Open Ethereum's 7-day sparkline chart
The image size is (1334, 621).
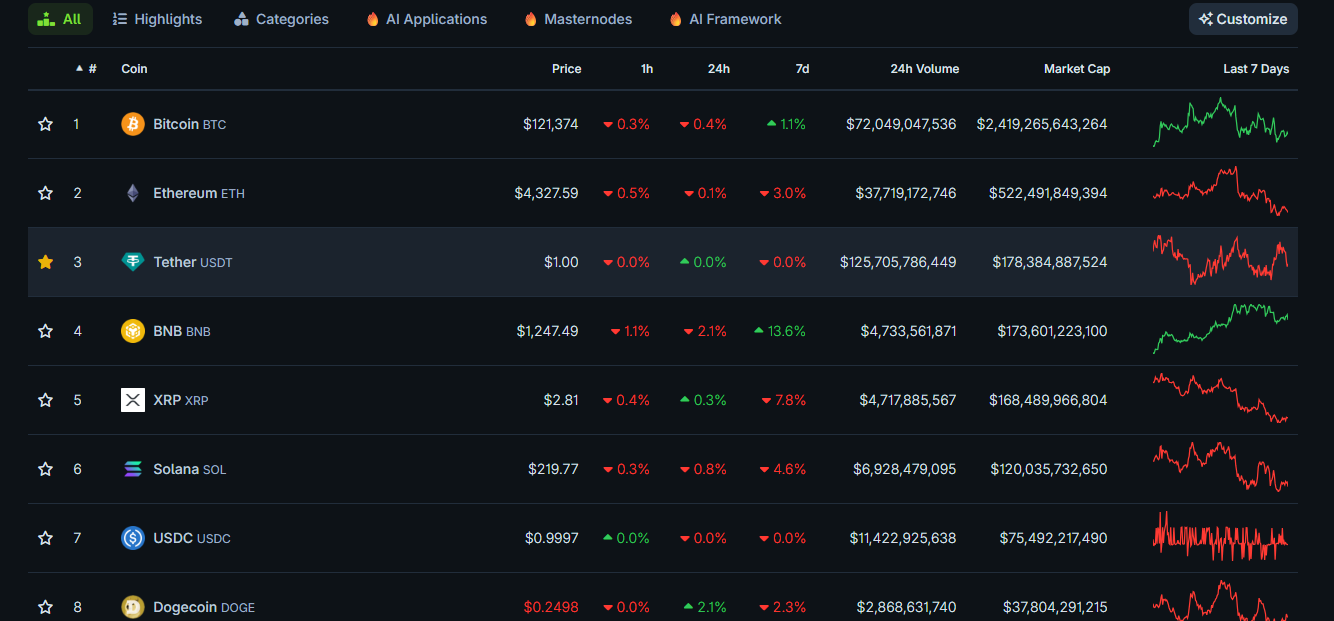click(1220, 191)
